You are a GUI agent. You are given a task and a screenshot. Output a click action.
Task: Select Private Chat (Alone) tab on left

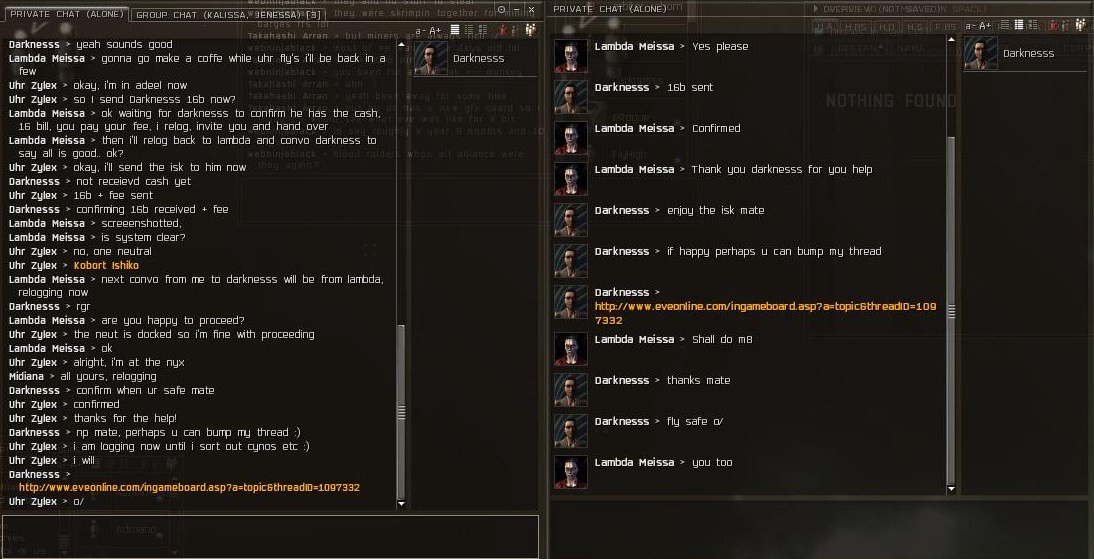[66, 14]
